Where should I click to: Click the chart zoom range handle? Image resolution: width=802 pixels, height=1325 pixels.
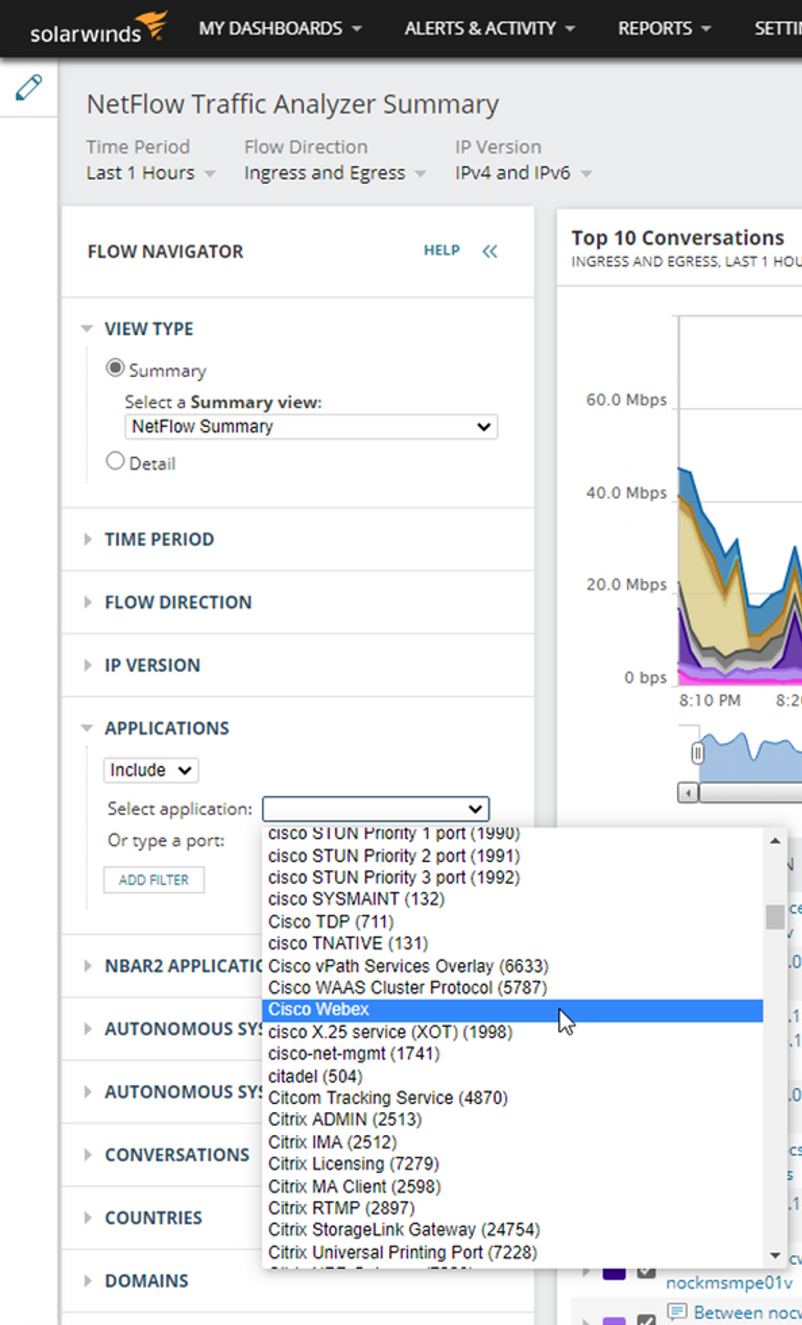698,753
